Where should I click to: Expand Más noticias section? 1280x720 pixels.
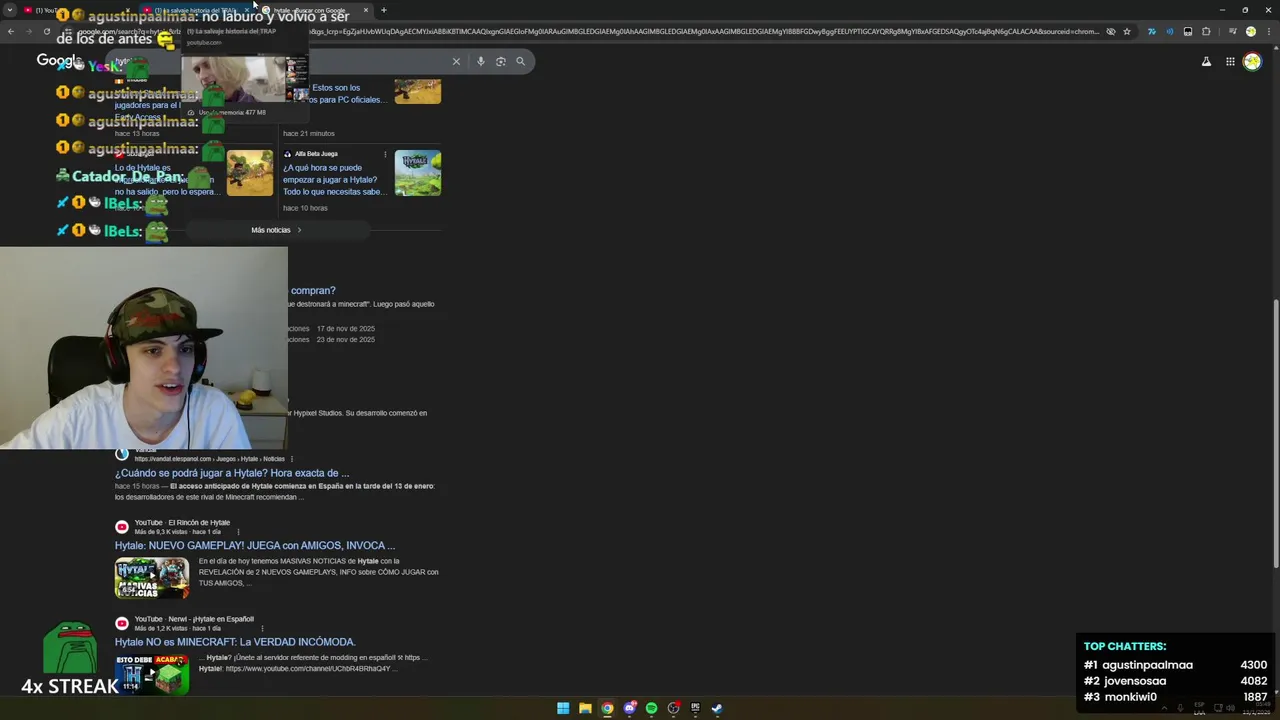[x=277, y=230]
